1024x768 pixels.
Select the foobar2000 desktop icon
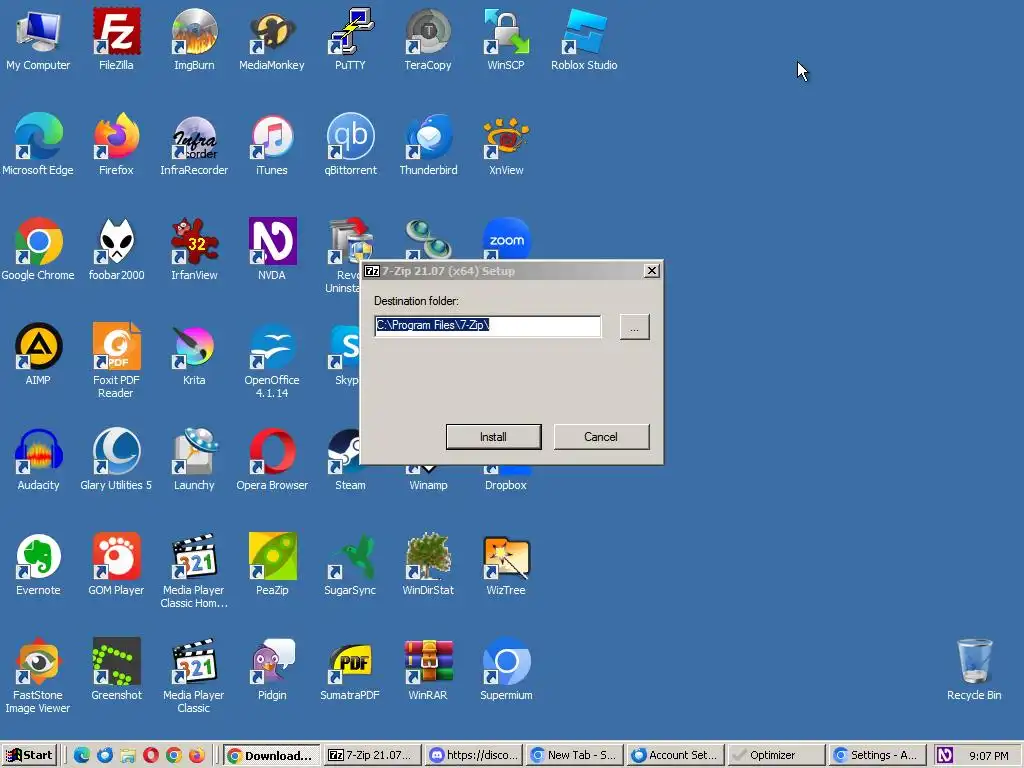click(116, 249)
